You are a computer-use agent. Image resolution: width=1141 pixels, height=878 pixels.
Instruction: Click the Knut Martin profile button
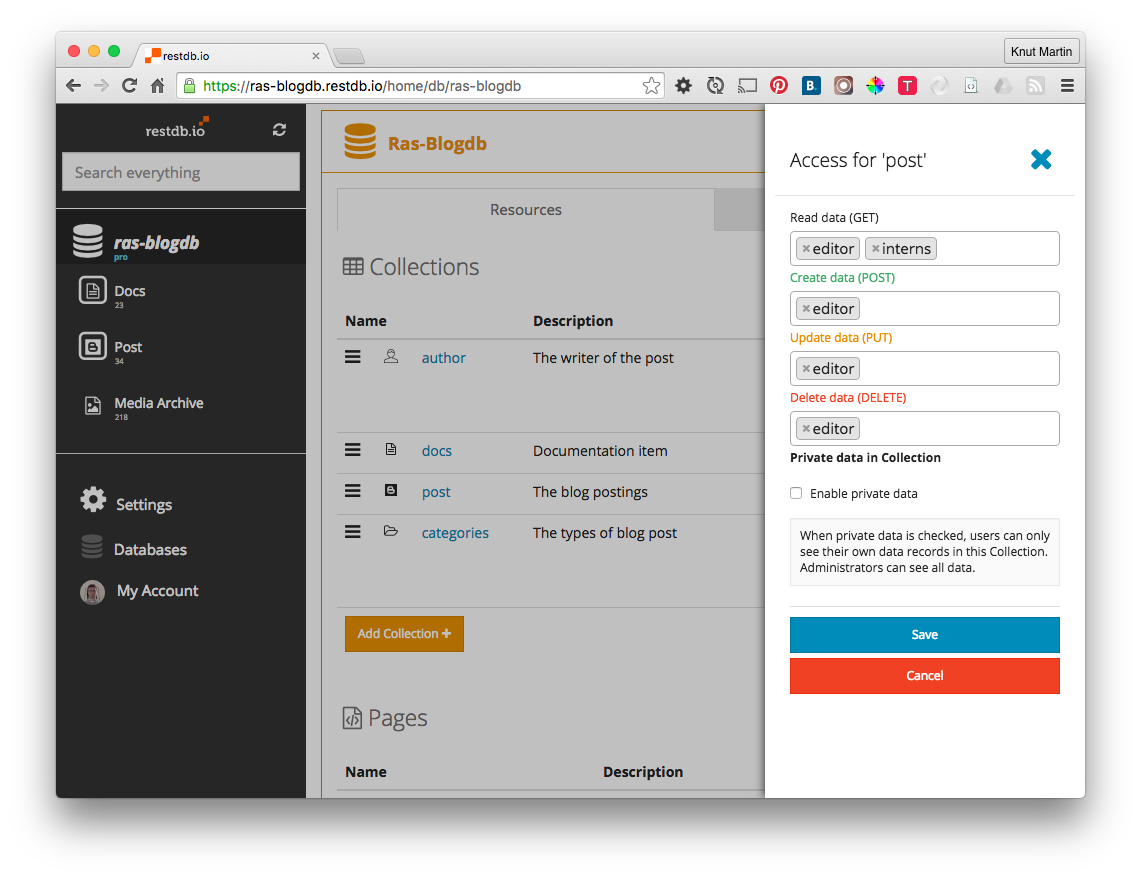[x=1041, y=52]
